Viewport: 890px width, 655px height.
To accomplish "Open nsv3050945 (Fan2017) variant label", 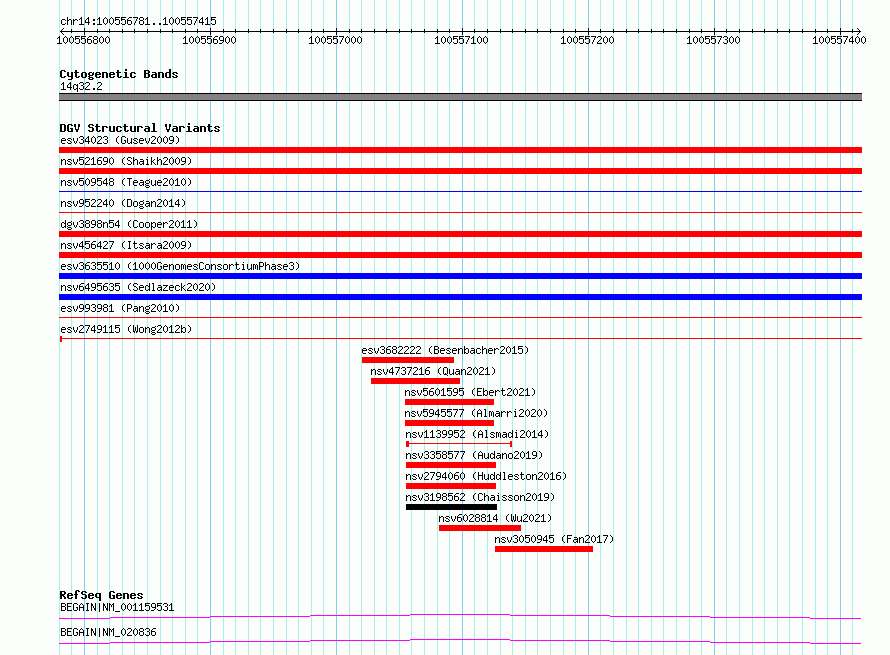I will click(554, 539).
